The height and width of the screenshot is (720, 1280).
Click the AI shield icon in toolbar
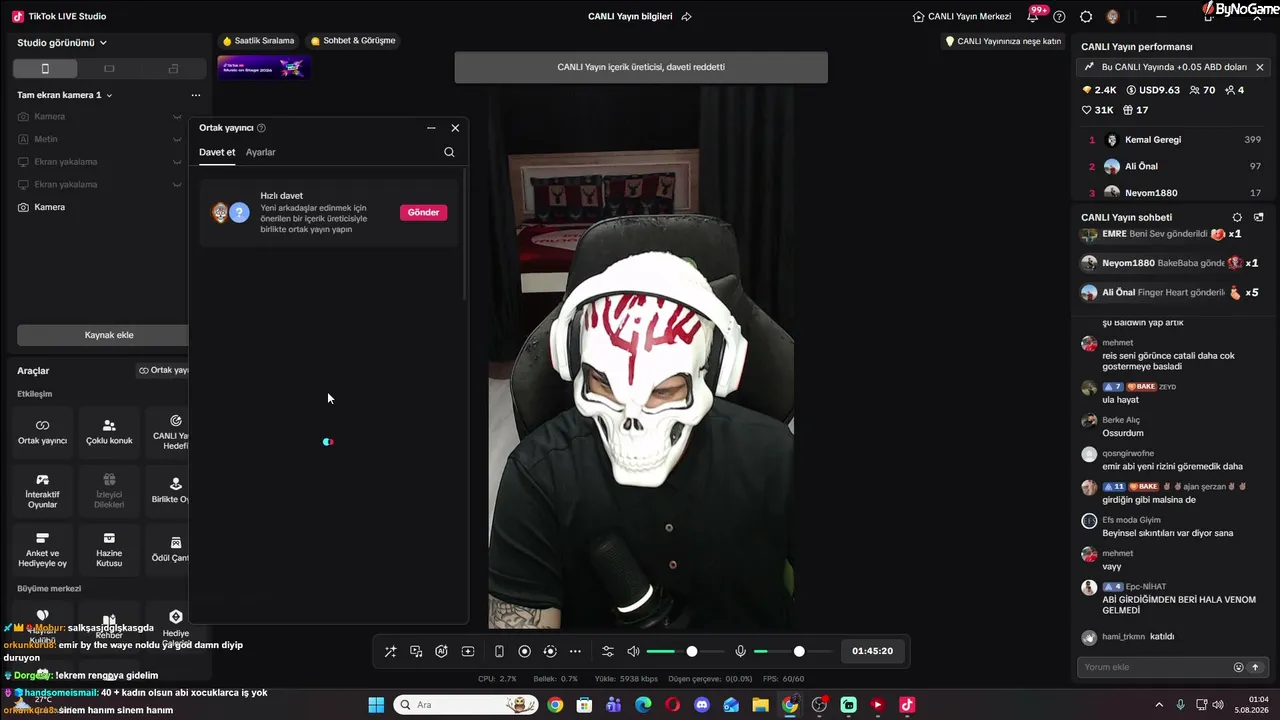441,651
